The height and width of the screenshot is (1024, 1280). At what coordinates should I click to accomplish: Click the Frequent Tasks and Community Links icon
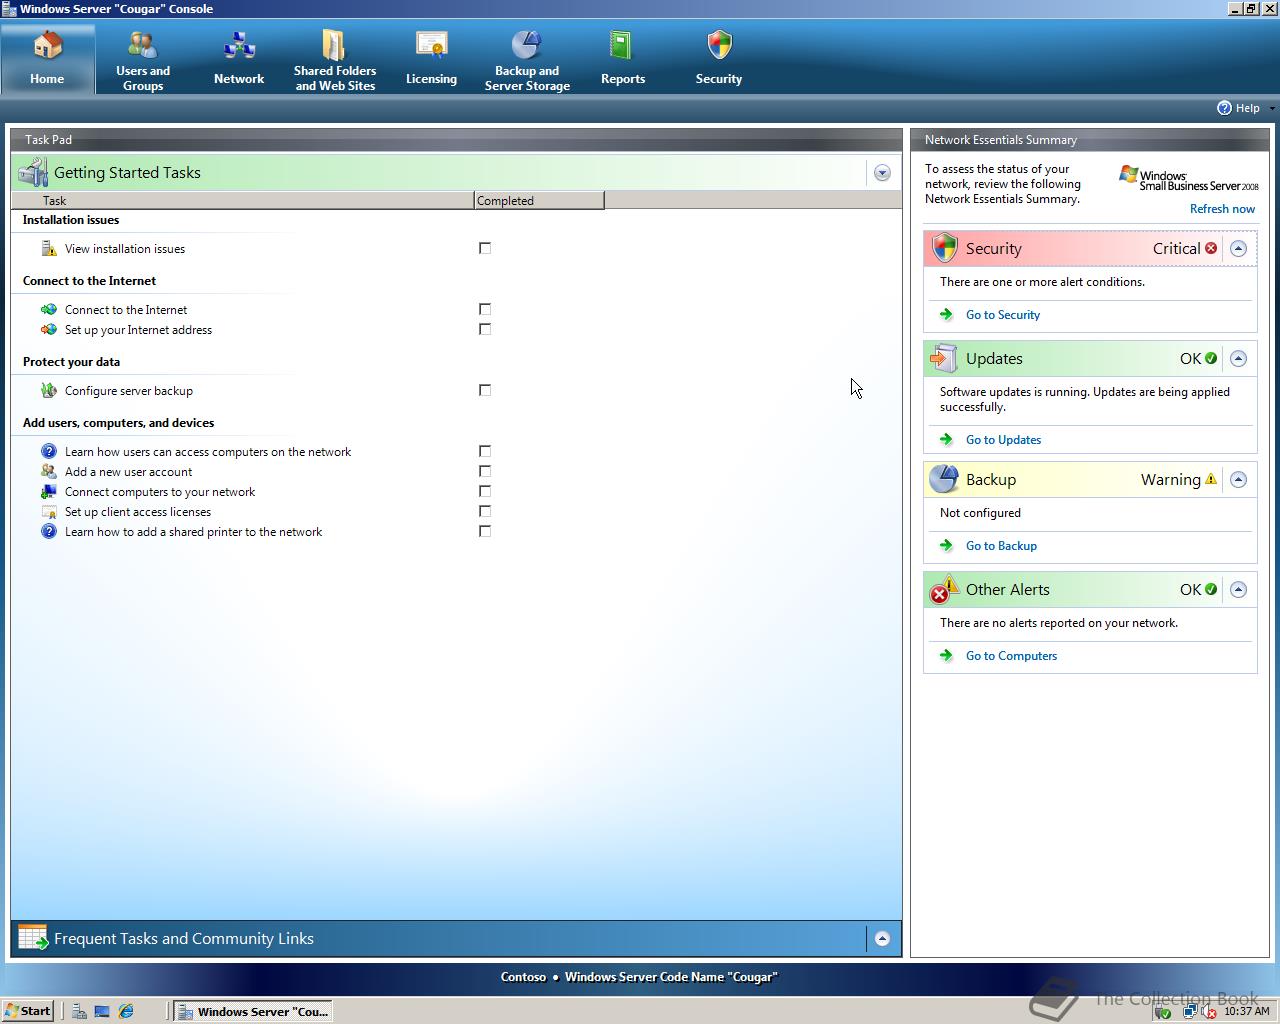33,938
